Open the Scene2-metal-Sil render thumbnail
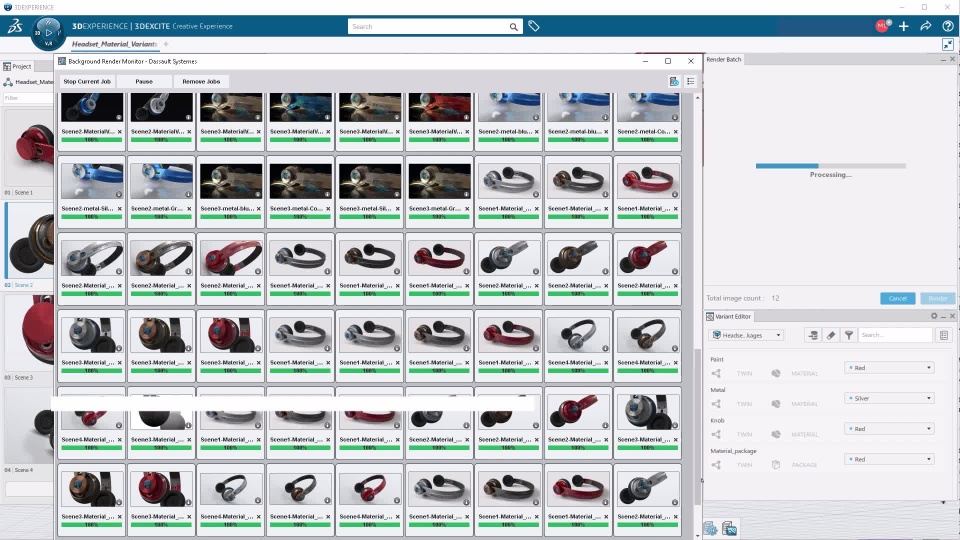 (91, 181)
